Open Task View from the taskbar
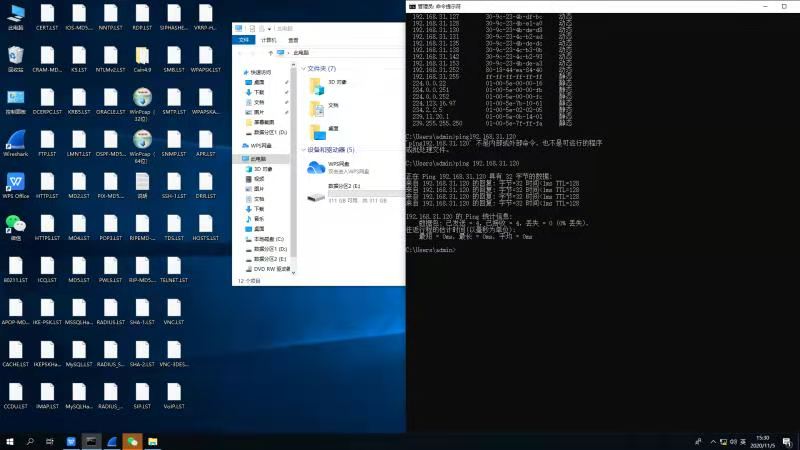 coord(49,441)
